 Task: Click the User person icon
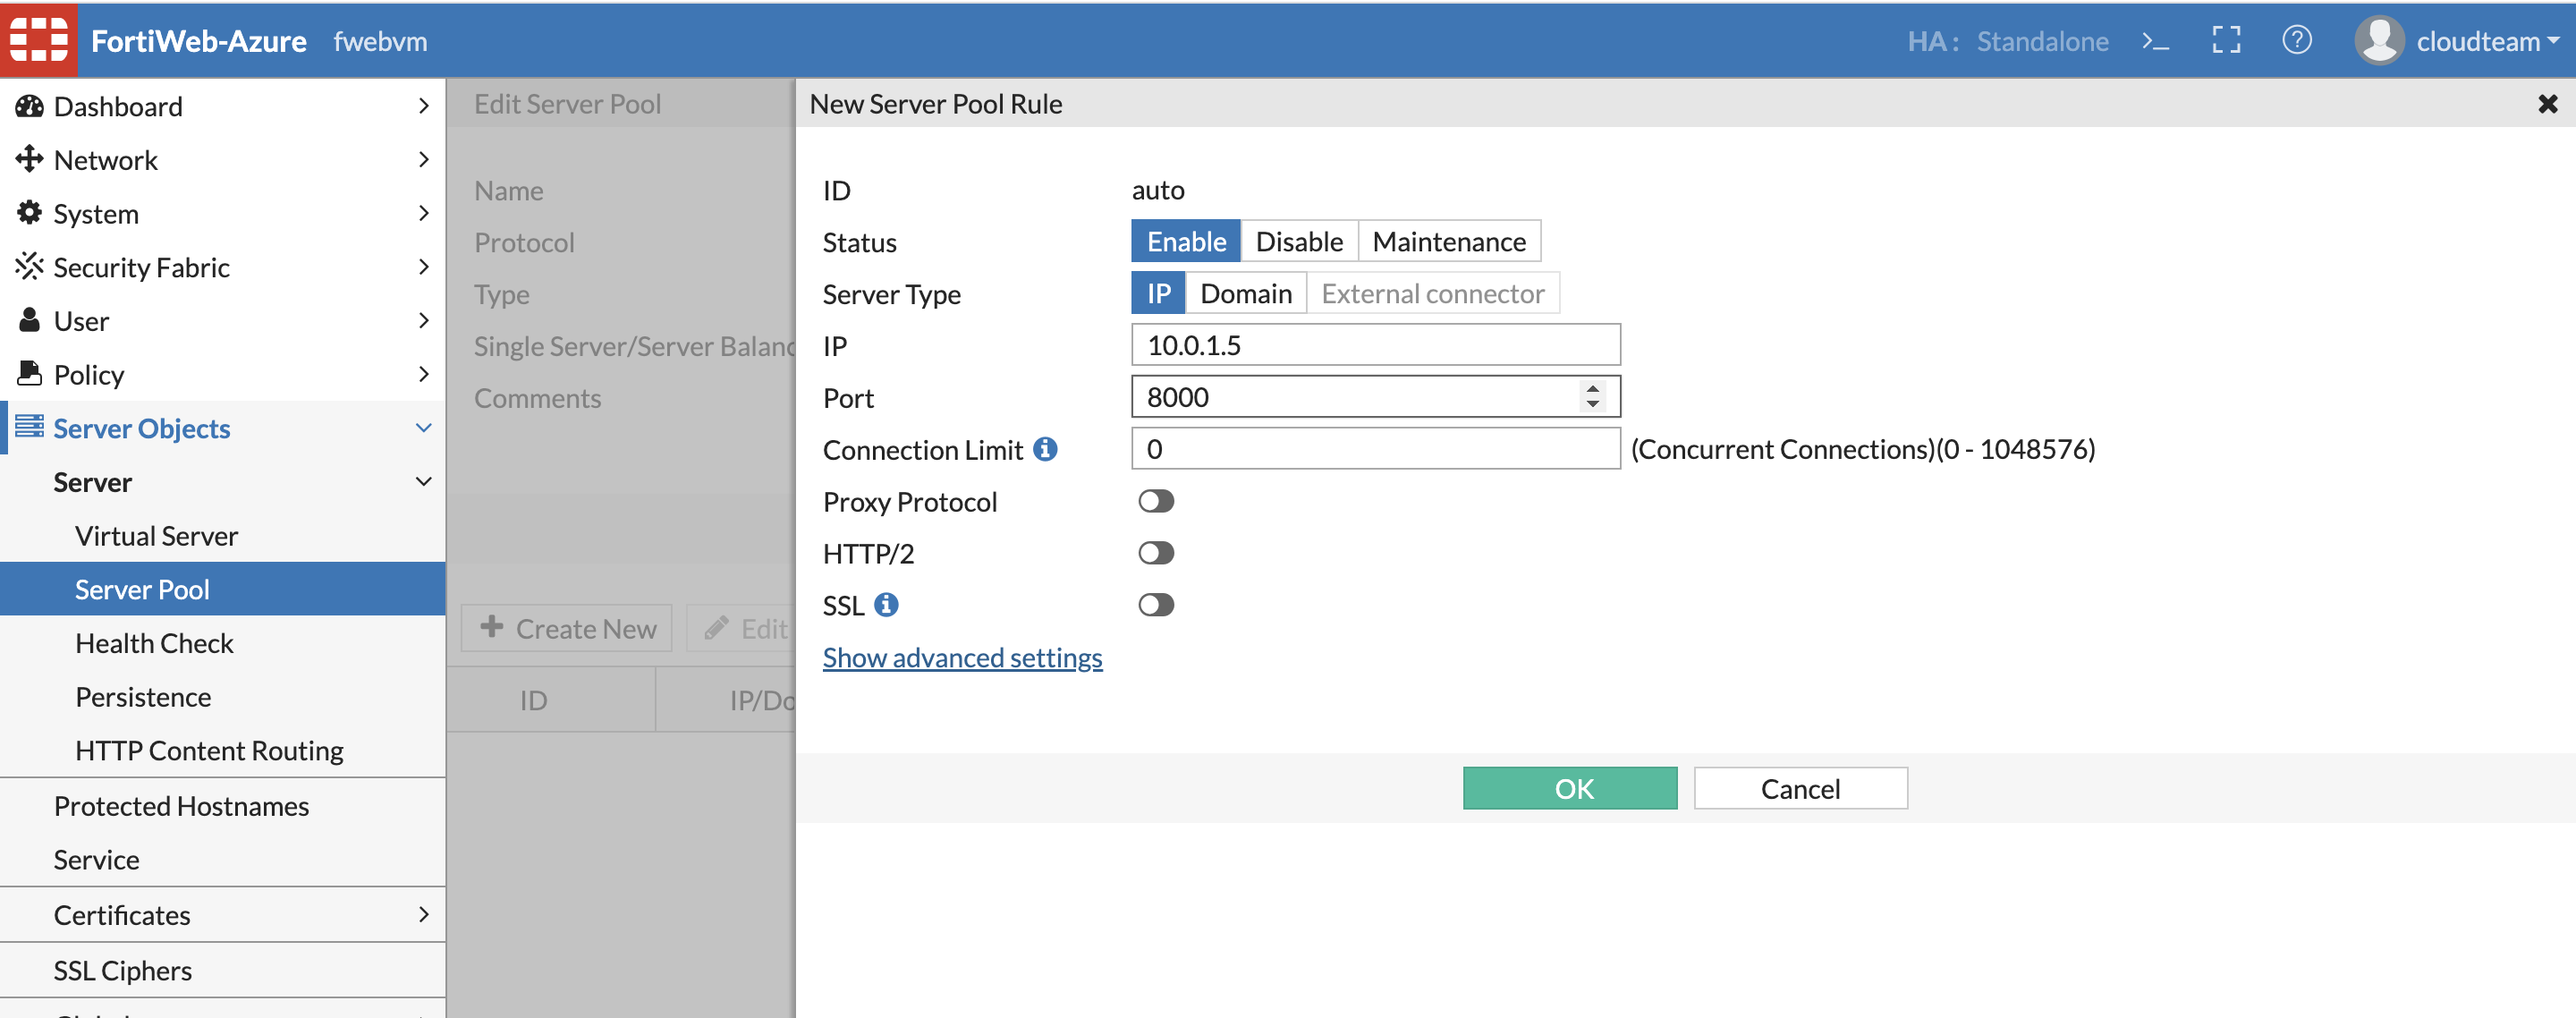[x=29, y=320]
